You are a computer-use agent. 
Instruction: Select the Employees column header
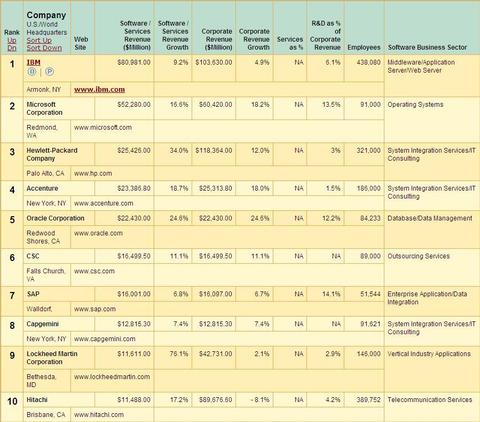[364, 47]
